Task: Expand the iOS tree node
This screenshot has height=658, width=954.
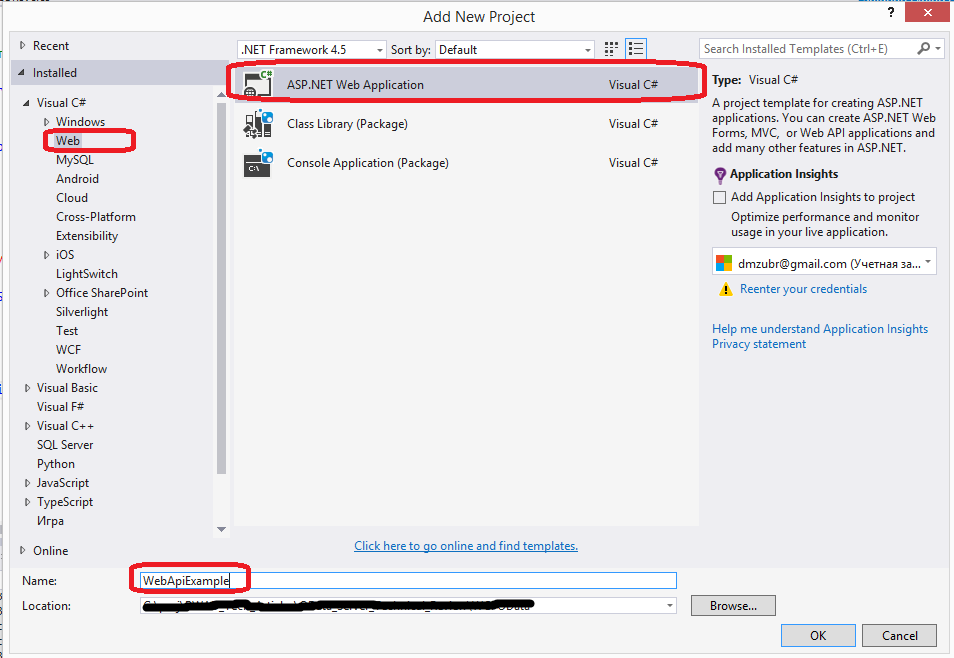Action: pyautogui.click(x=46, y=255)
